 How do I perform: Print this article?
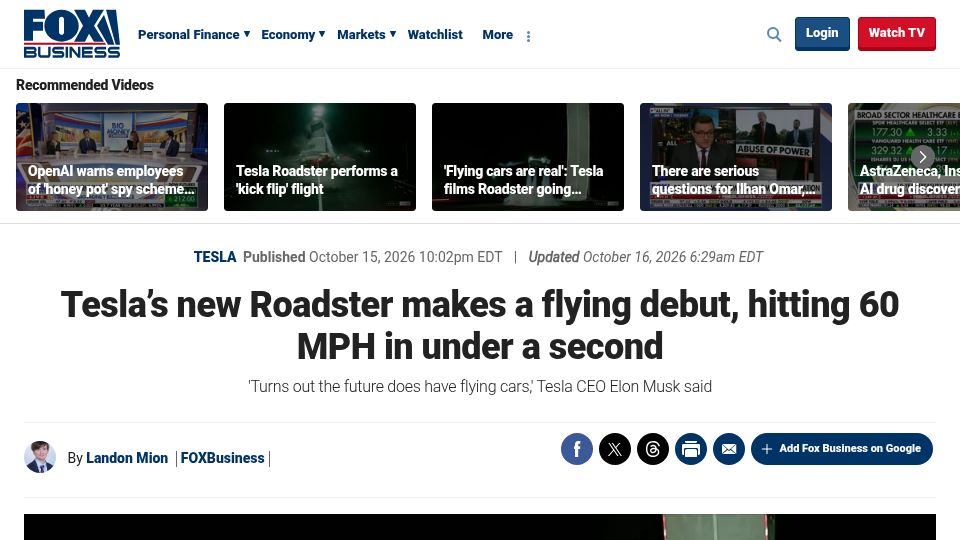[691, 449]
